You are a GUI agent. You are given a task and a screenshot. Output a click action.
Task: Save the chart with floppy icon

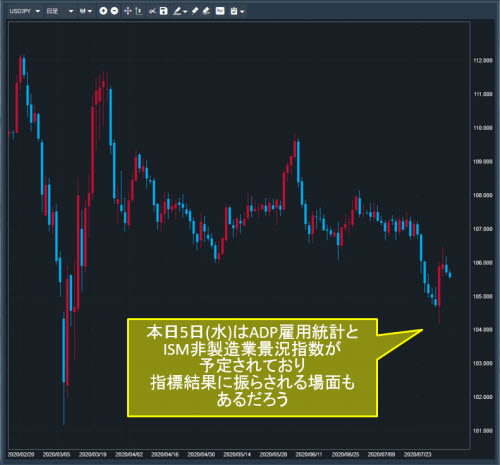163,11
